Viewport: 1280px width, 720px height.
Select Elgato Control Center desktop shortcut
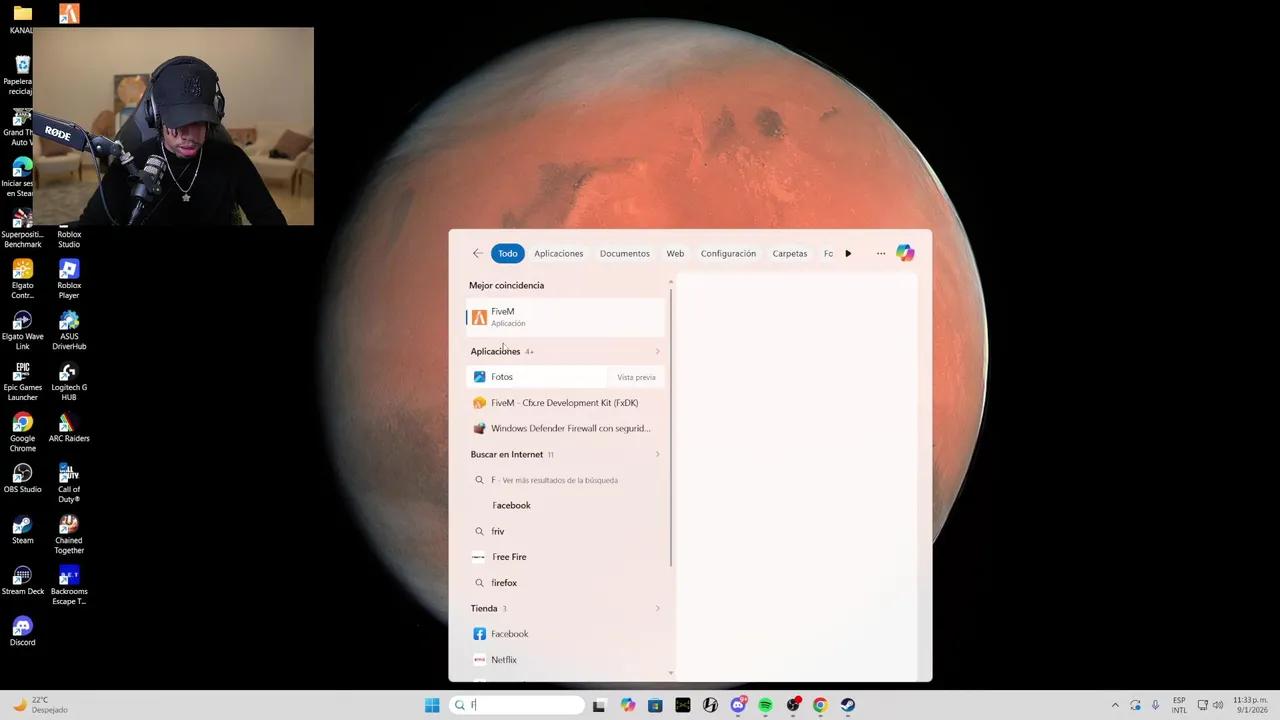[x=22, y=279]
